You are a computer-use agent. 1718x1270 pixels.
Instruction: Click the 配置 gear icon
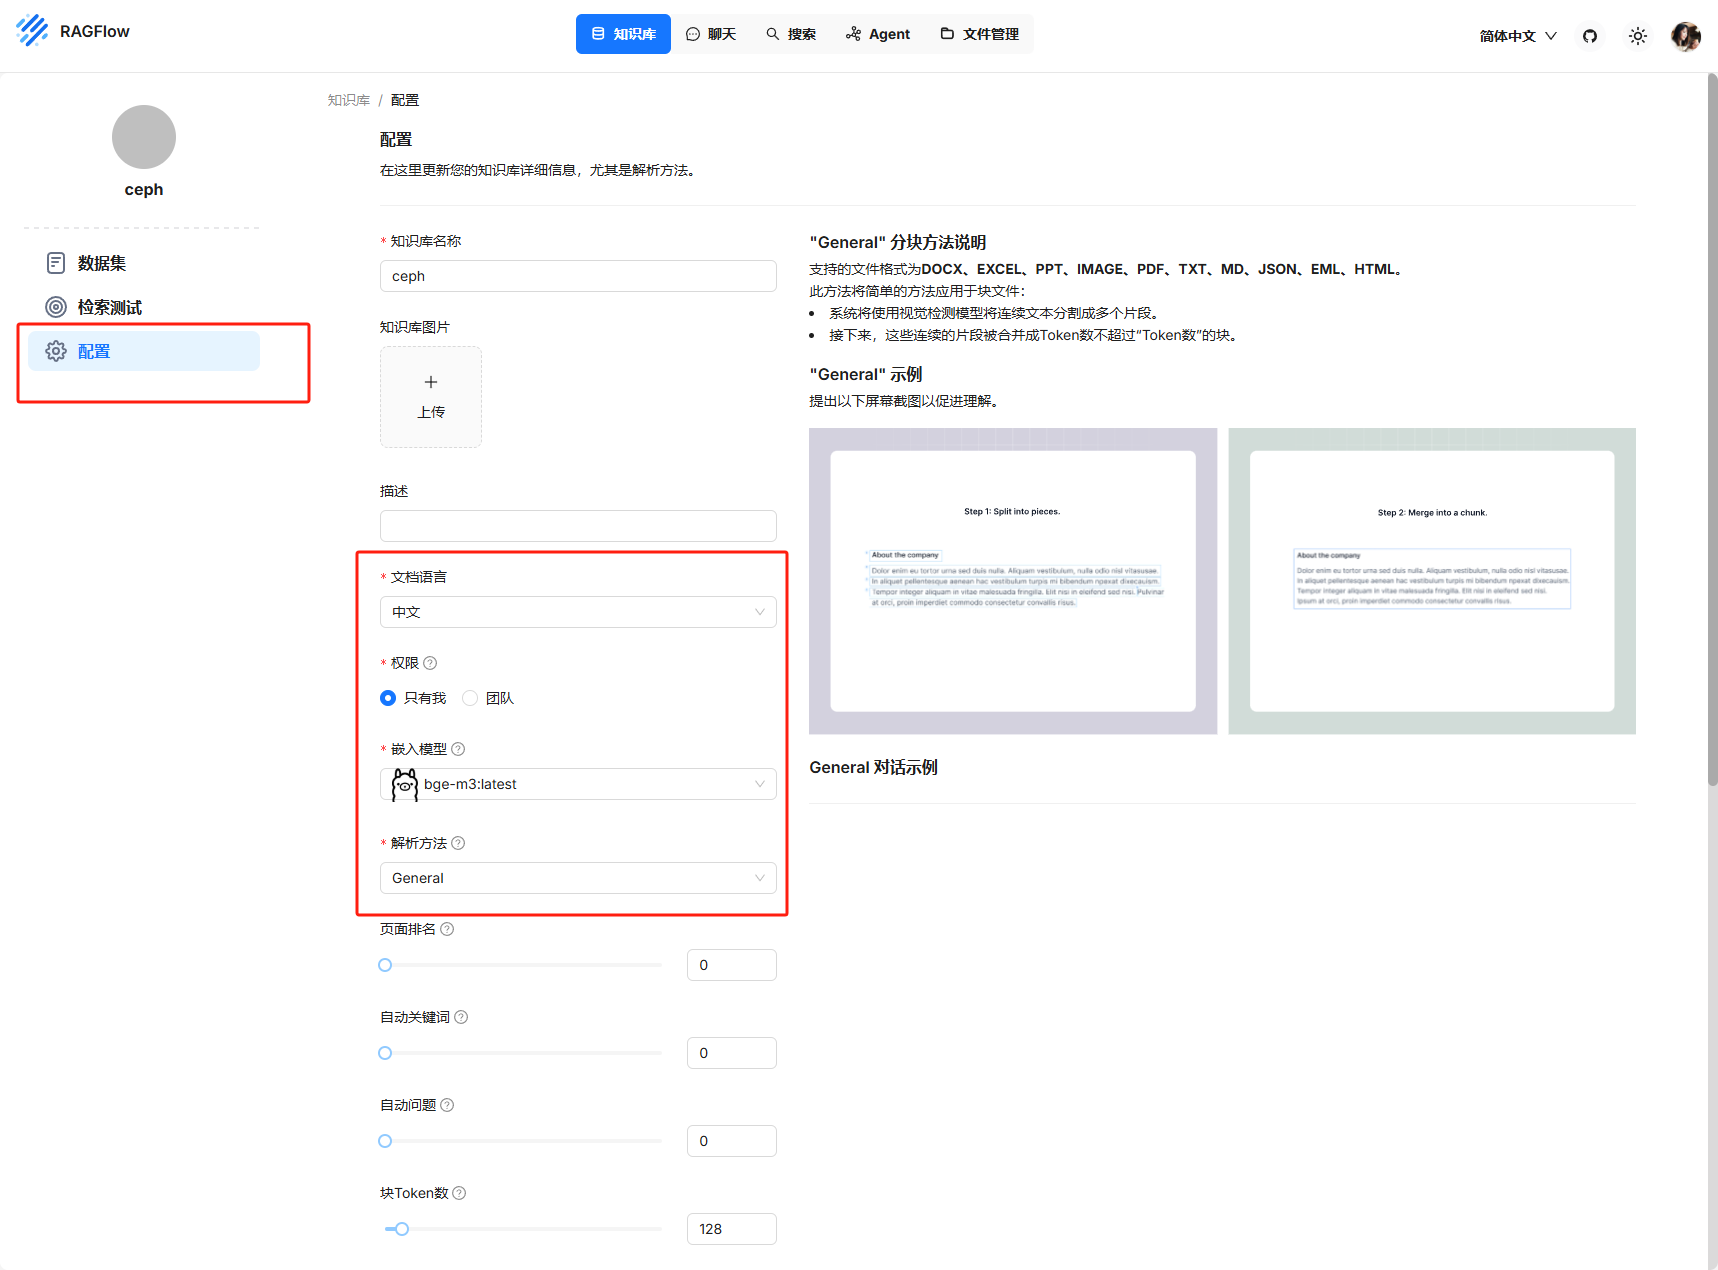(x=56, y=351)
